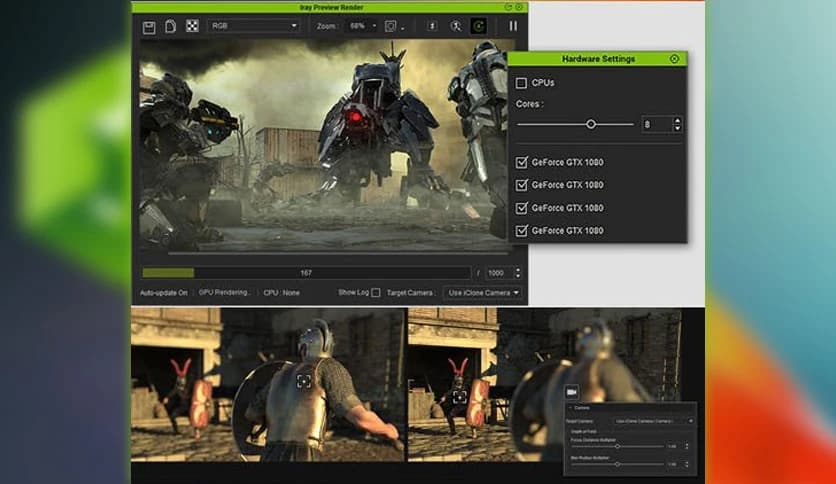Toggle the checkerboard alpha background icon
Screen dimensions: 836x484
192,26
